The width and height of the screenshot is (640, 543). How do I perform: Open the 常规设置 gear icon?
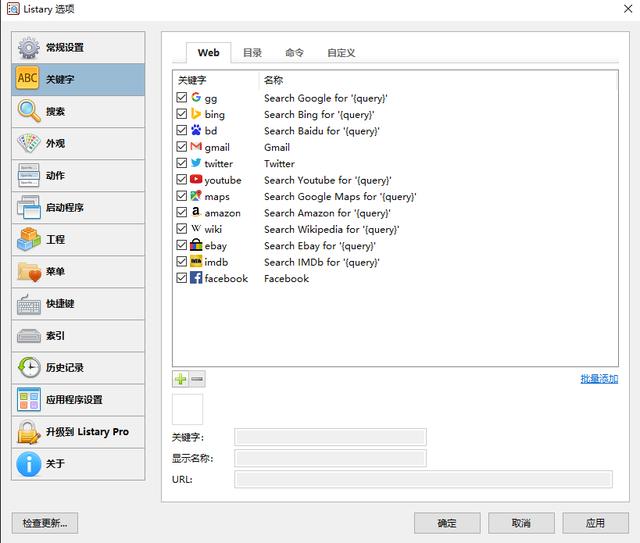28,47
